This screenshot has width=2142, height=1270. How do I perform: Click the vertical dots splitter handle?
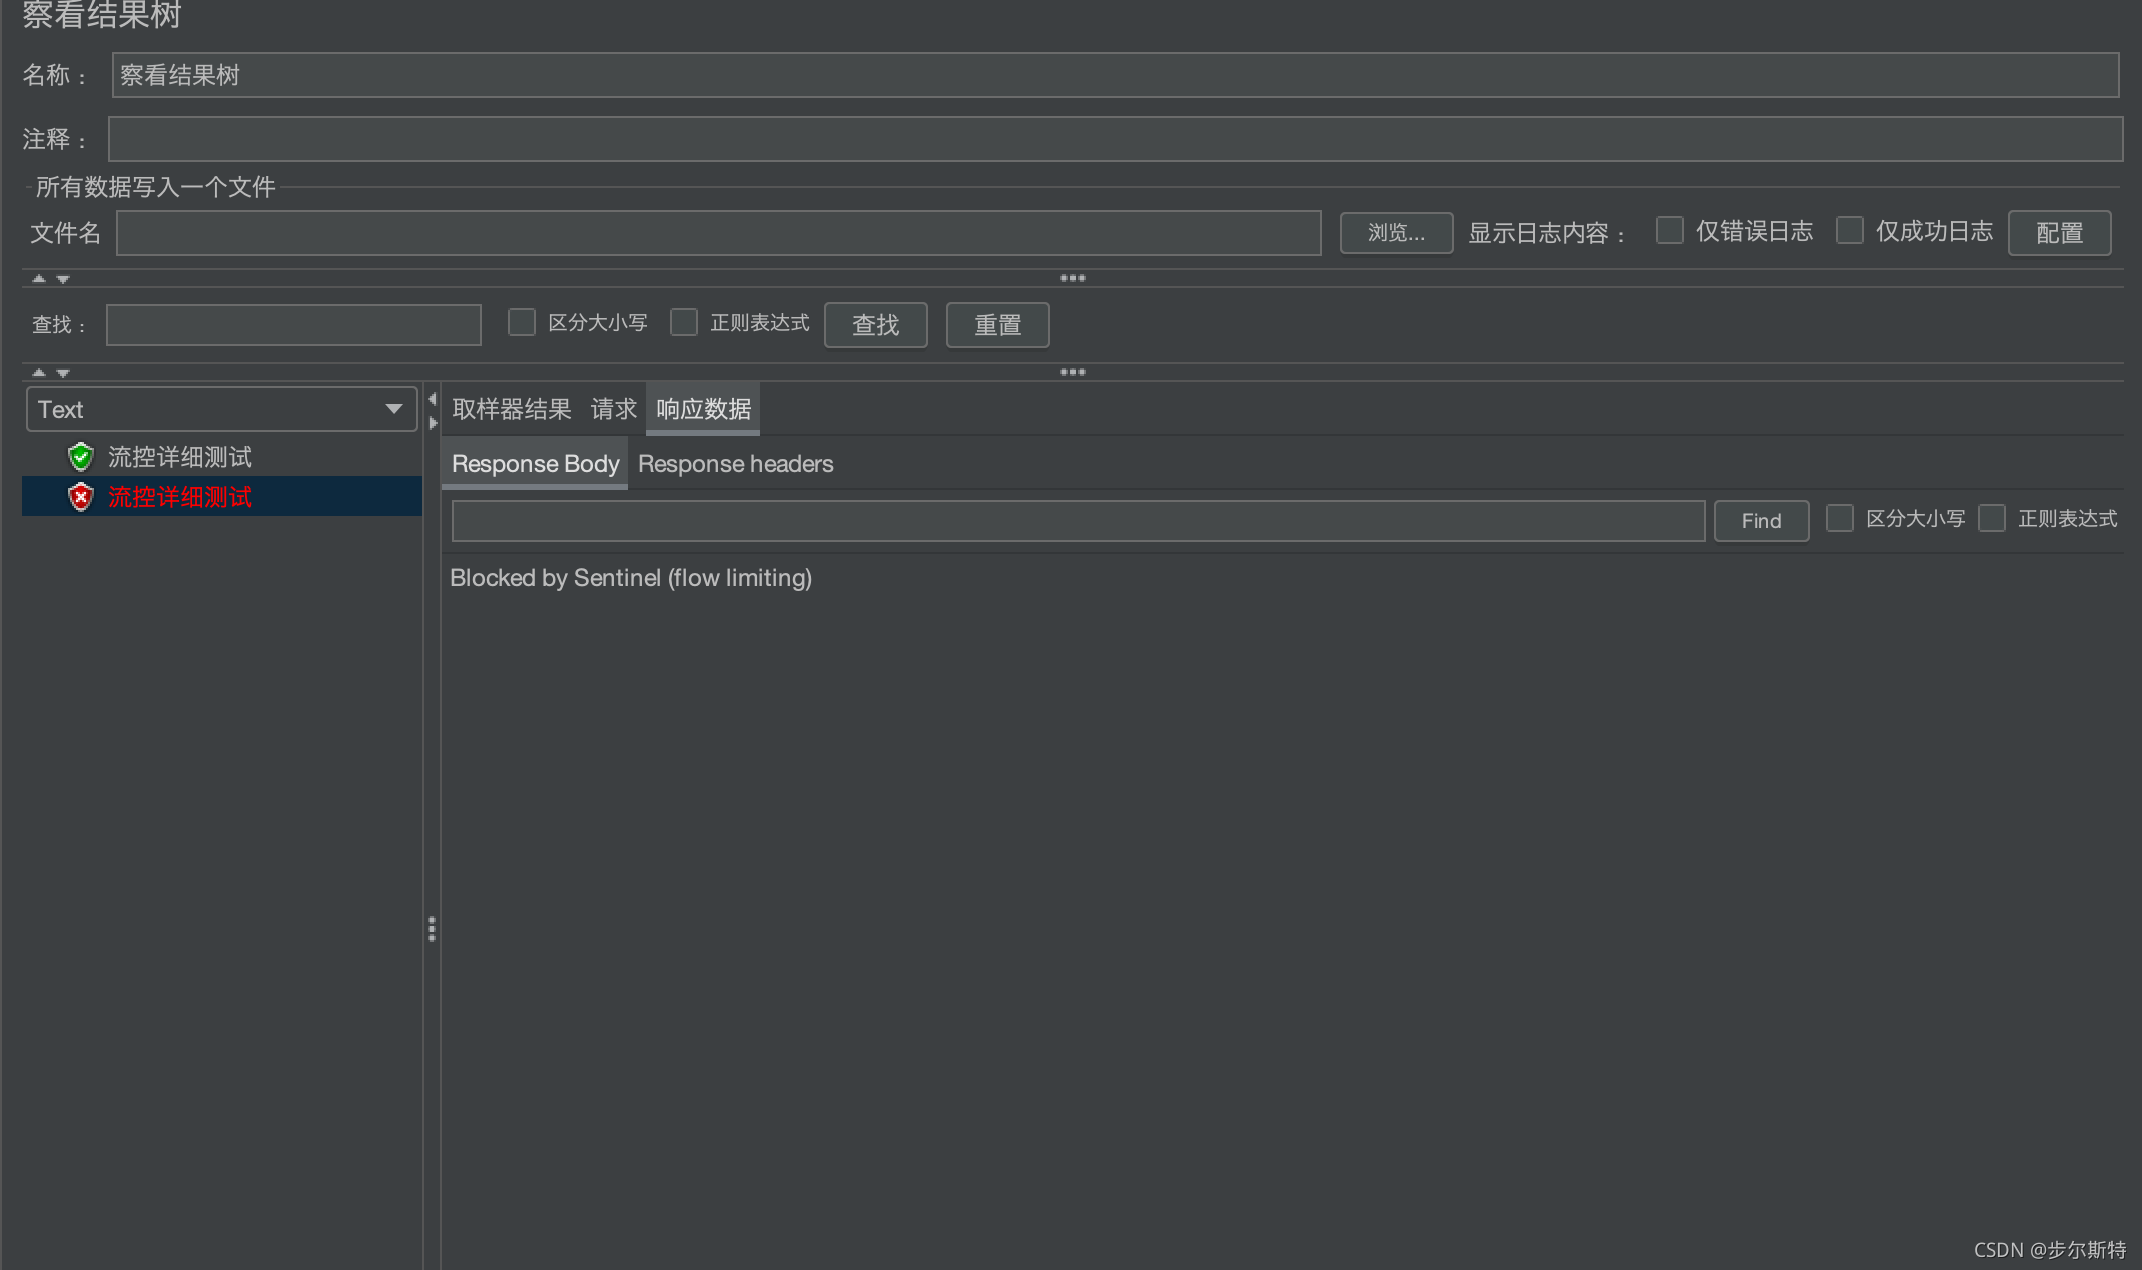pos(432,929)
